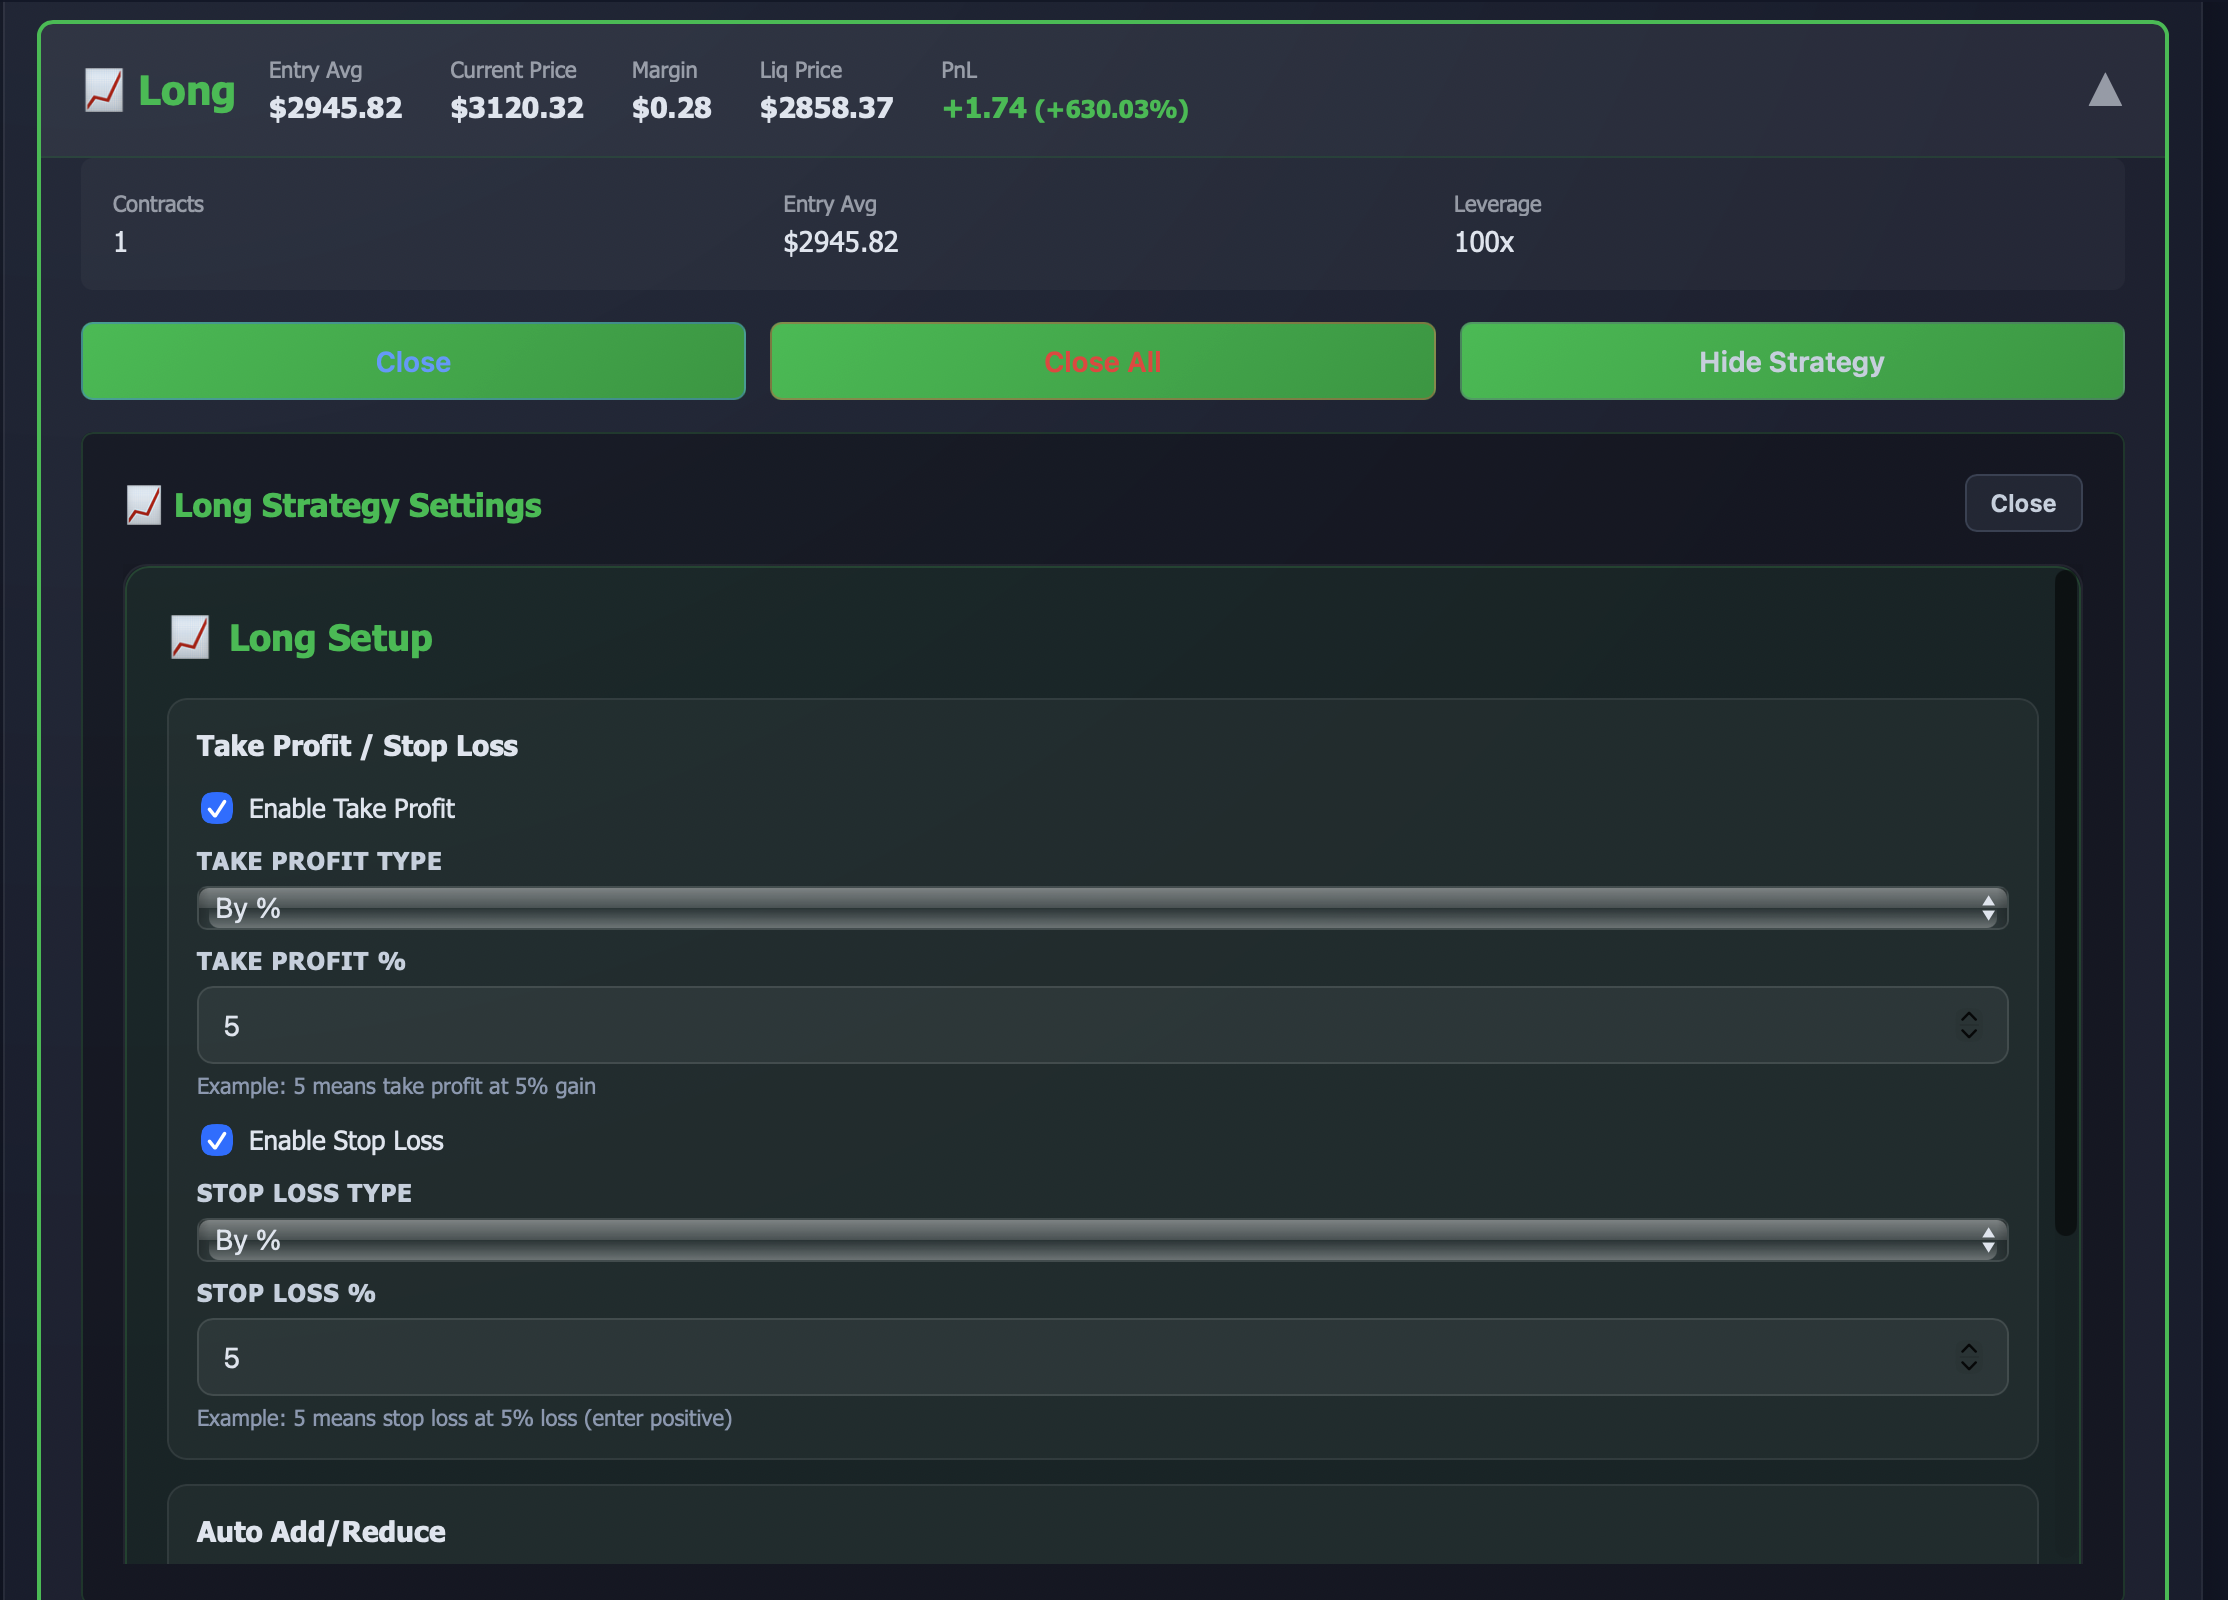Screen dimensions: 2228x1600
Task: Click the Close All button
Action: (x=1102, y=361)
